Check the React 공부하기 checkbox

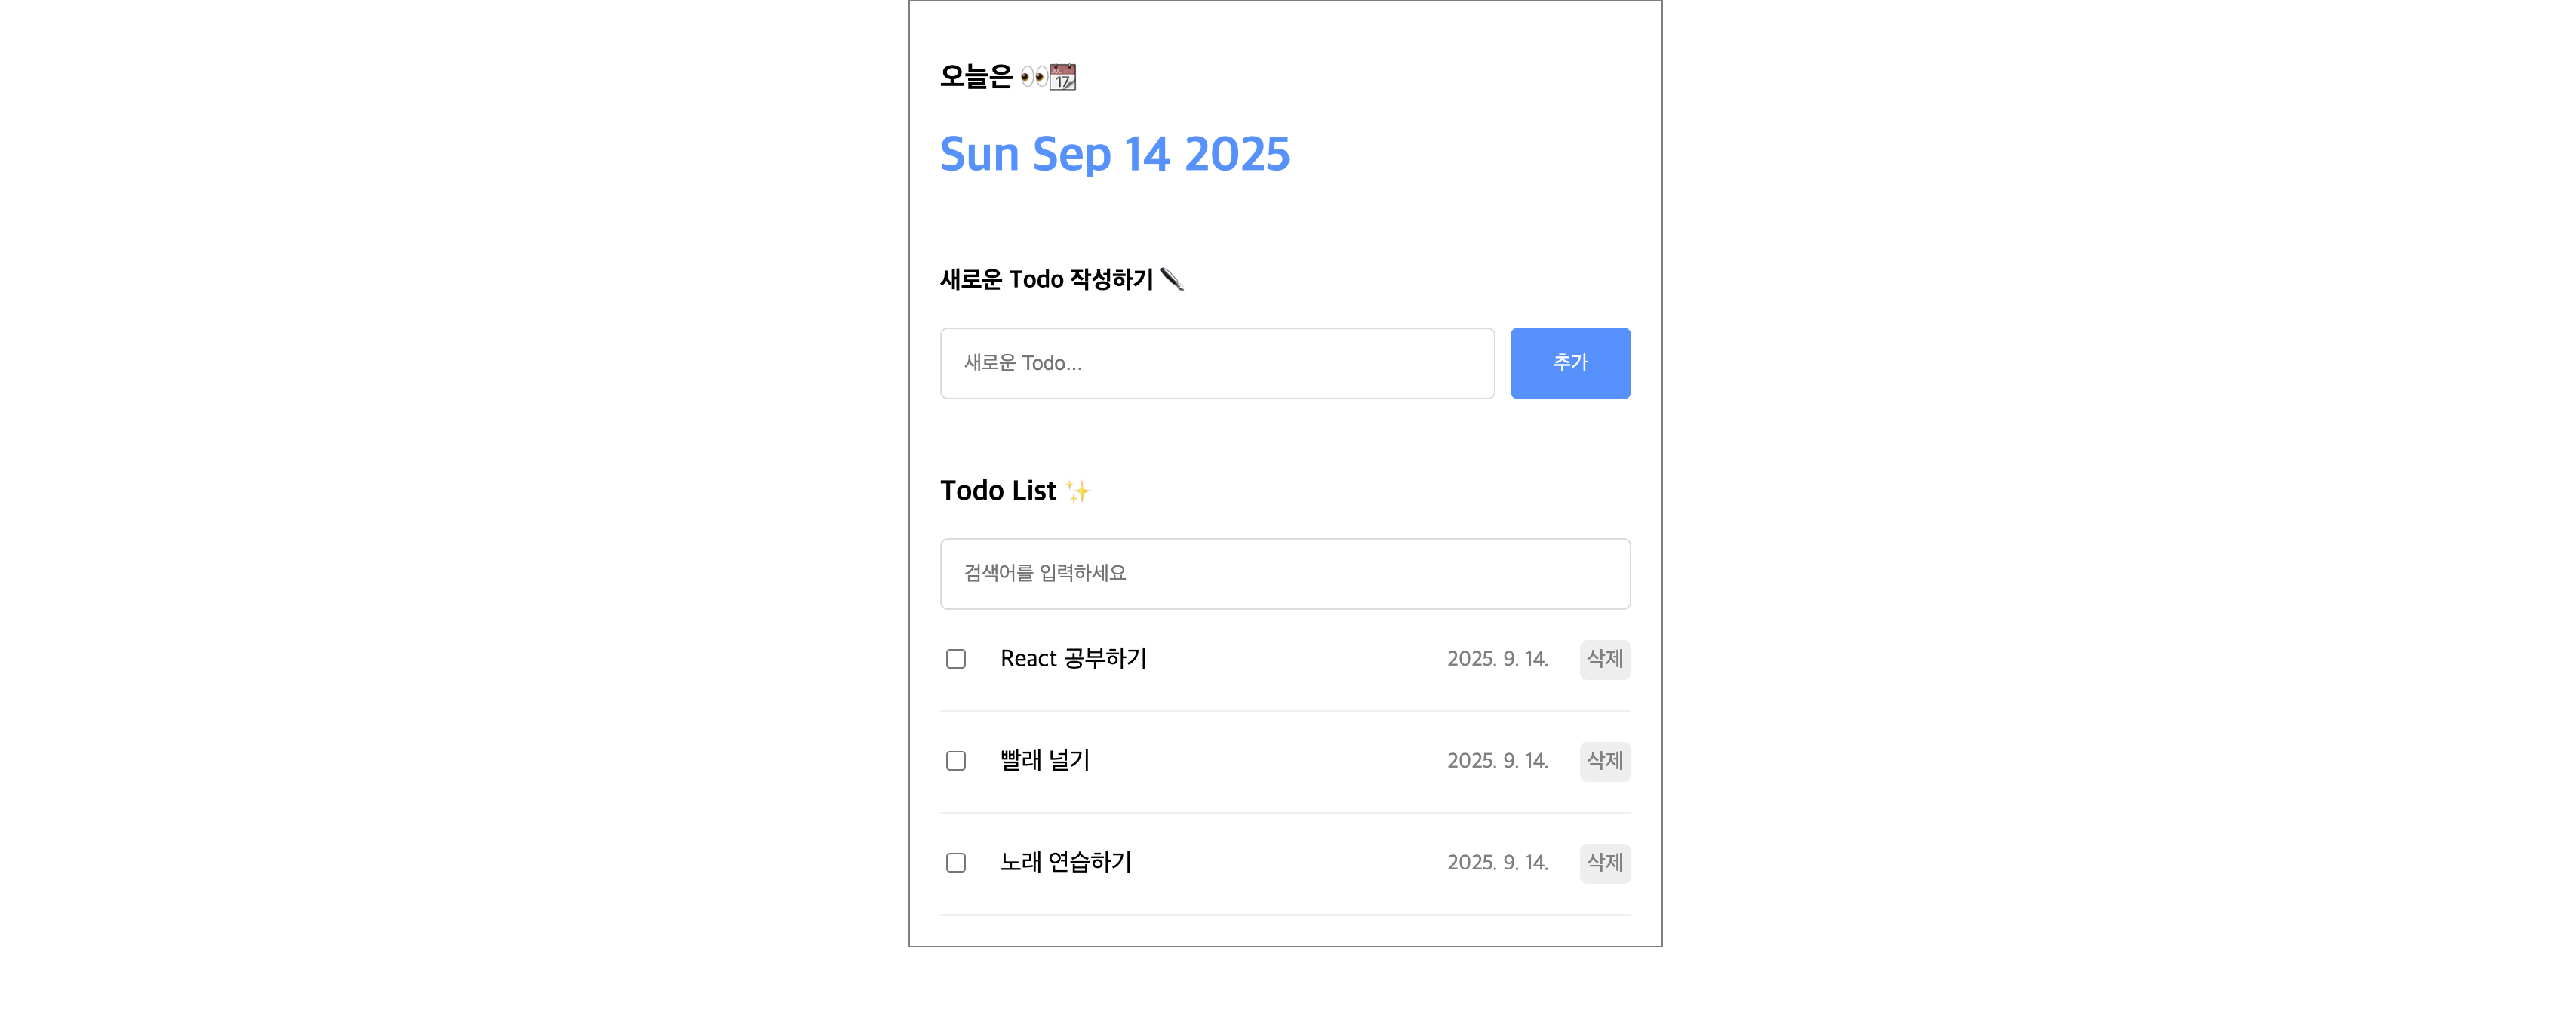(x=956, y=658)
